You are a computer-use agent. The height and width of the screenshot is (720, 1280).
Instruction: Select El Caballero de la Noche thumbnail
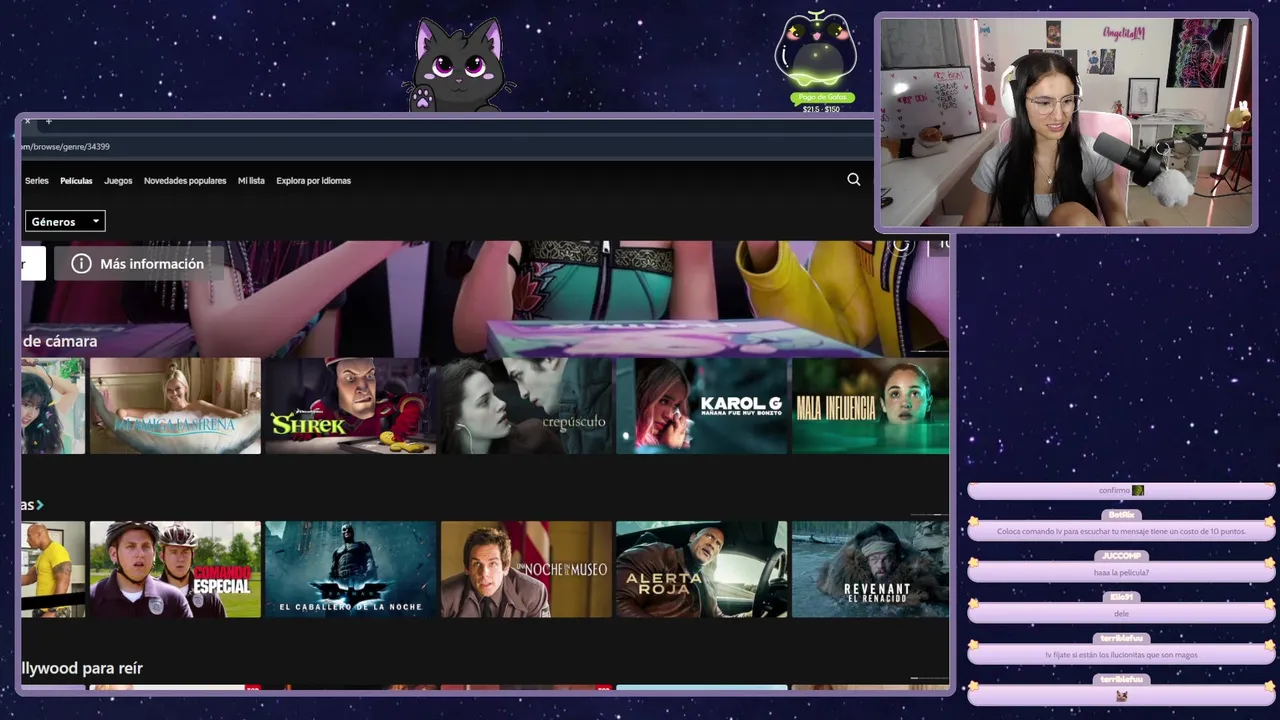[350, 569]
